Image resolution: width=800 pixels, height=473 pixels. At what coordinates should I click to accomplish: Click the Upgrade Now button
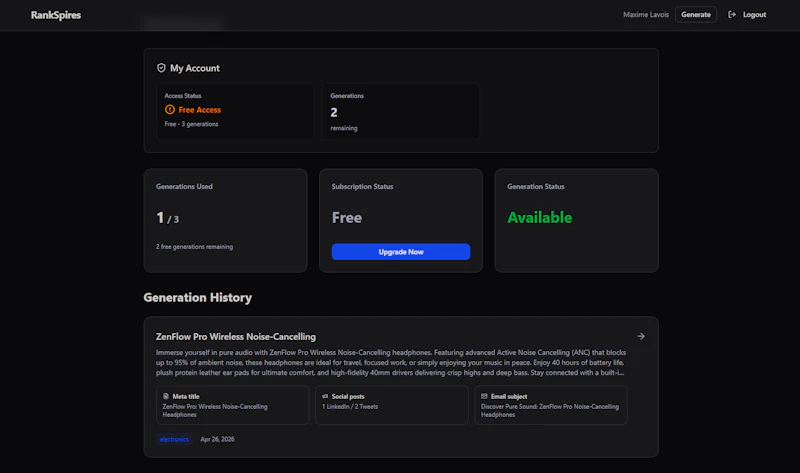coord(401,252)
